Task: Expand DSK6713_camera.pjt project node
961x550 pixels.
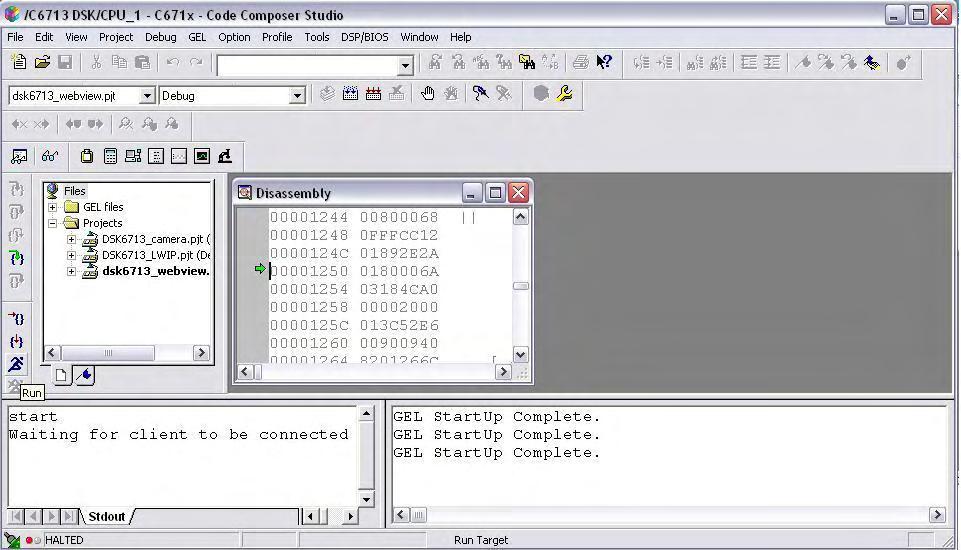Action: point(72,239)
